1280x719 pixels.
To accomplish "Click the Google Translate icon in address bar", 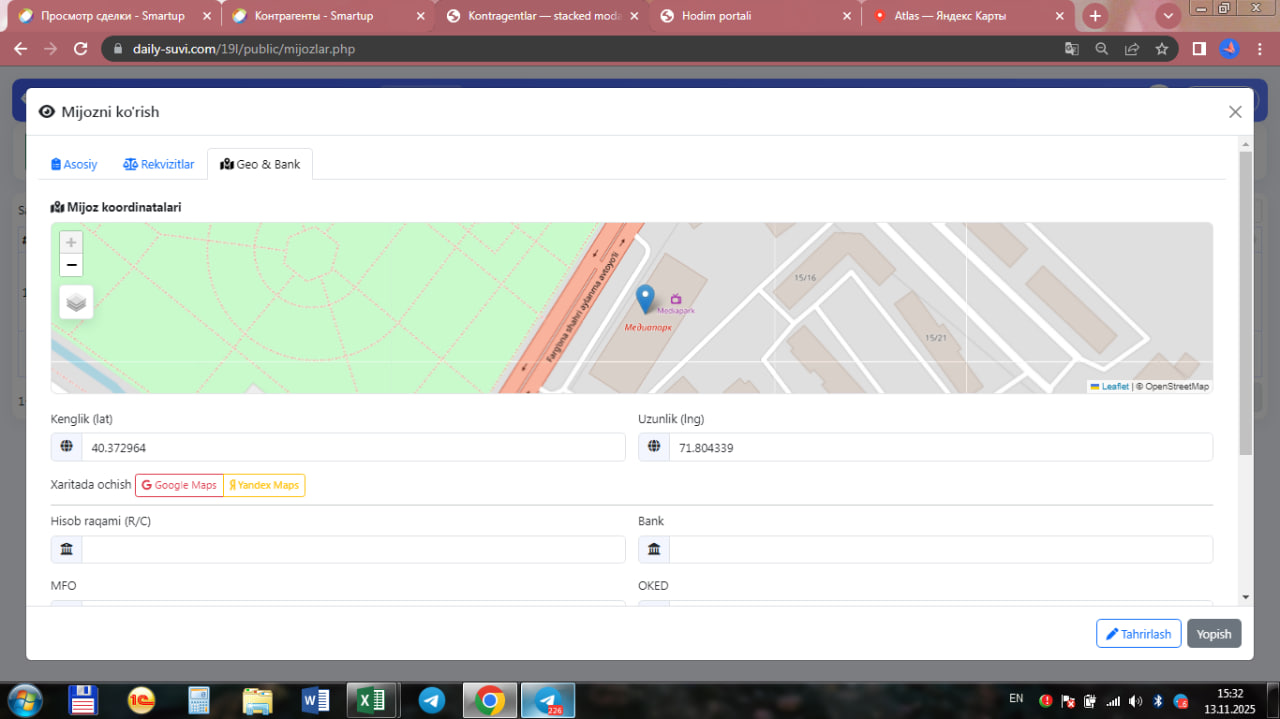I will pyautogui.click(x=1071, y=49).
